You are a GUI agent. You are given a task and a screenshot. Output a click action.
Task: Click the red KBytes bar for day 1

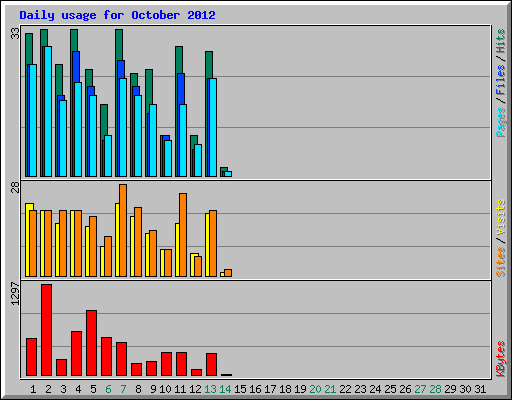[x=31, y=357]
